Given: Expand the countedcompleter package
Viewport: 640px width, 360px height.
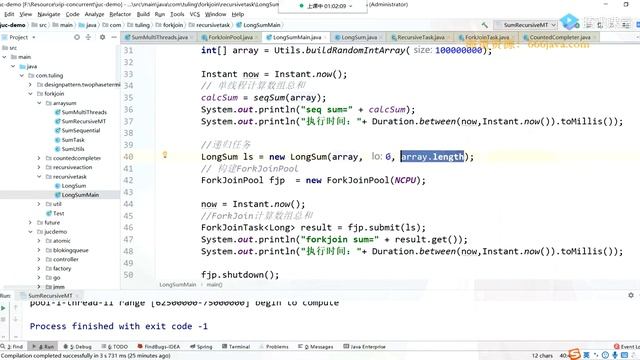Looking at the screenshot, I should click(x=39, y=158).
